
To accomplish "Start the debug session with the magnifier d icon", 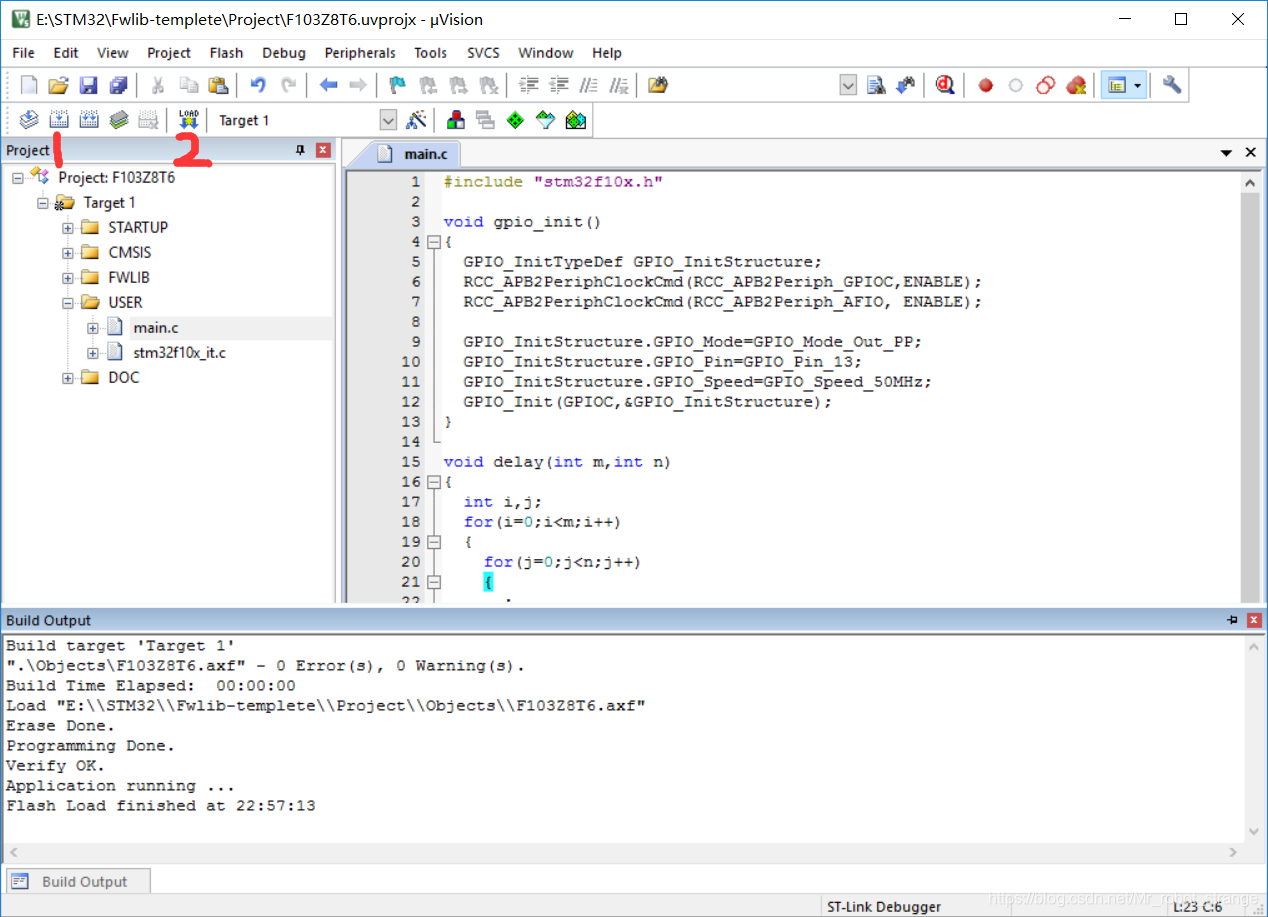I will click(945, 86).
